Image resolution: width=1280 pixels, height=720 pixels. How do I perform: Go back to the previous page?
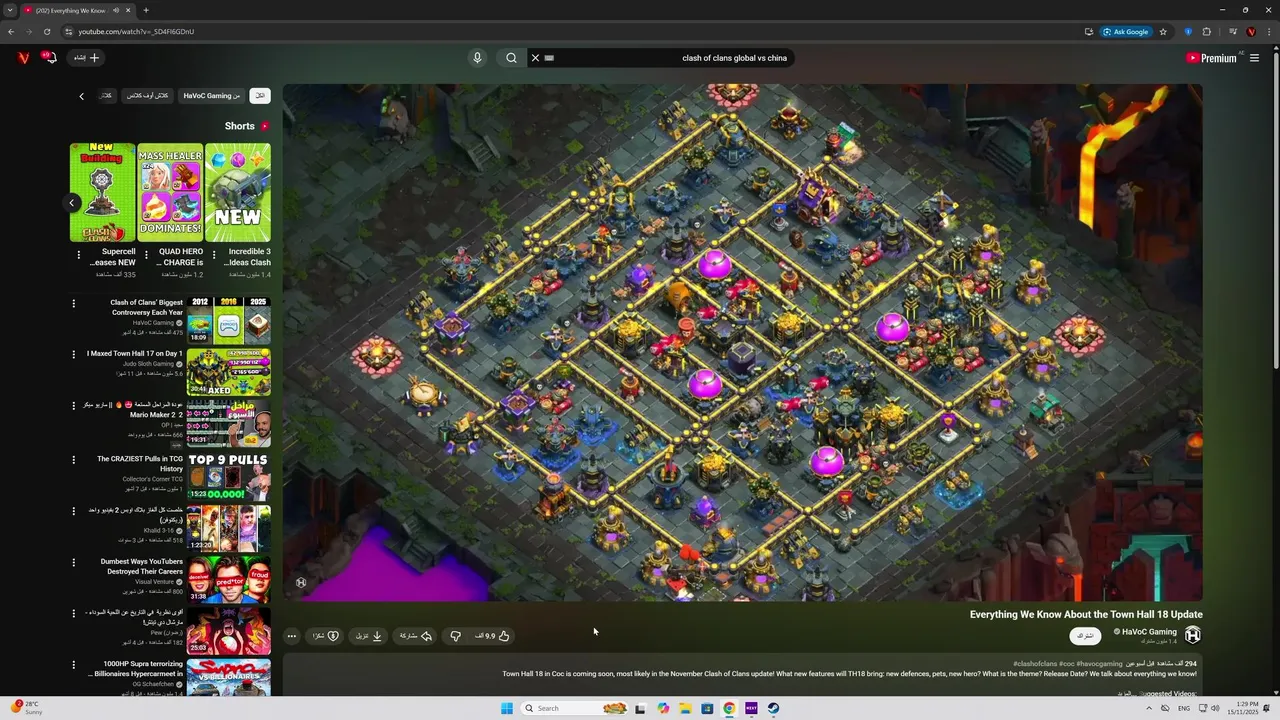point(11,32)
